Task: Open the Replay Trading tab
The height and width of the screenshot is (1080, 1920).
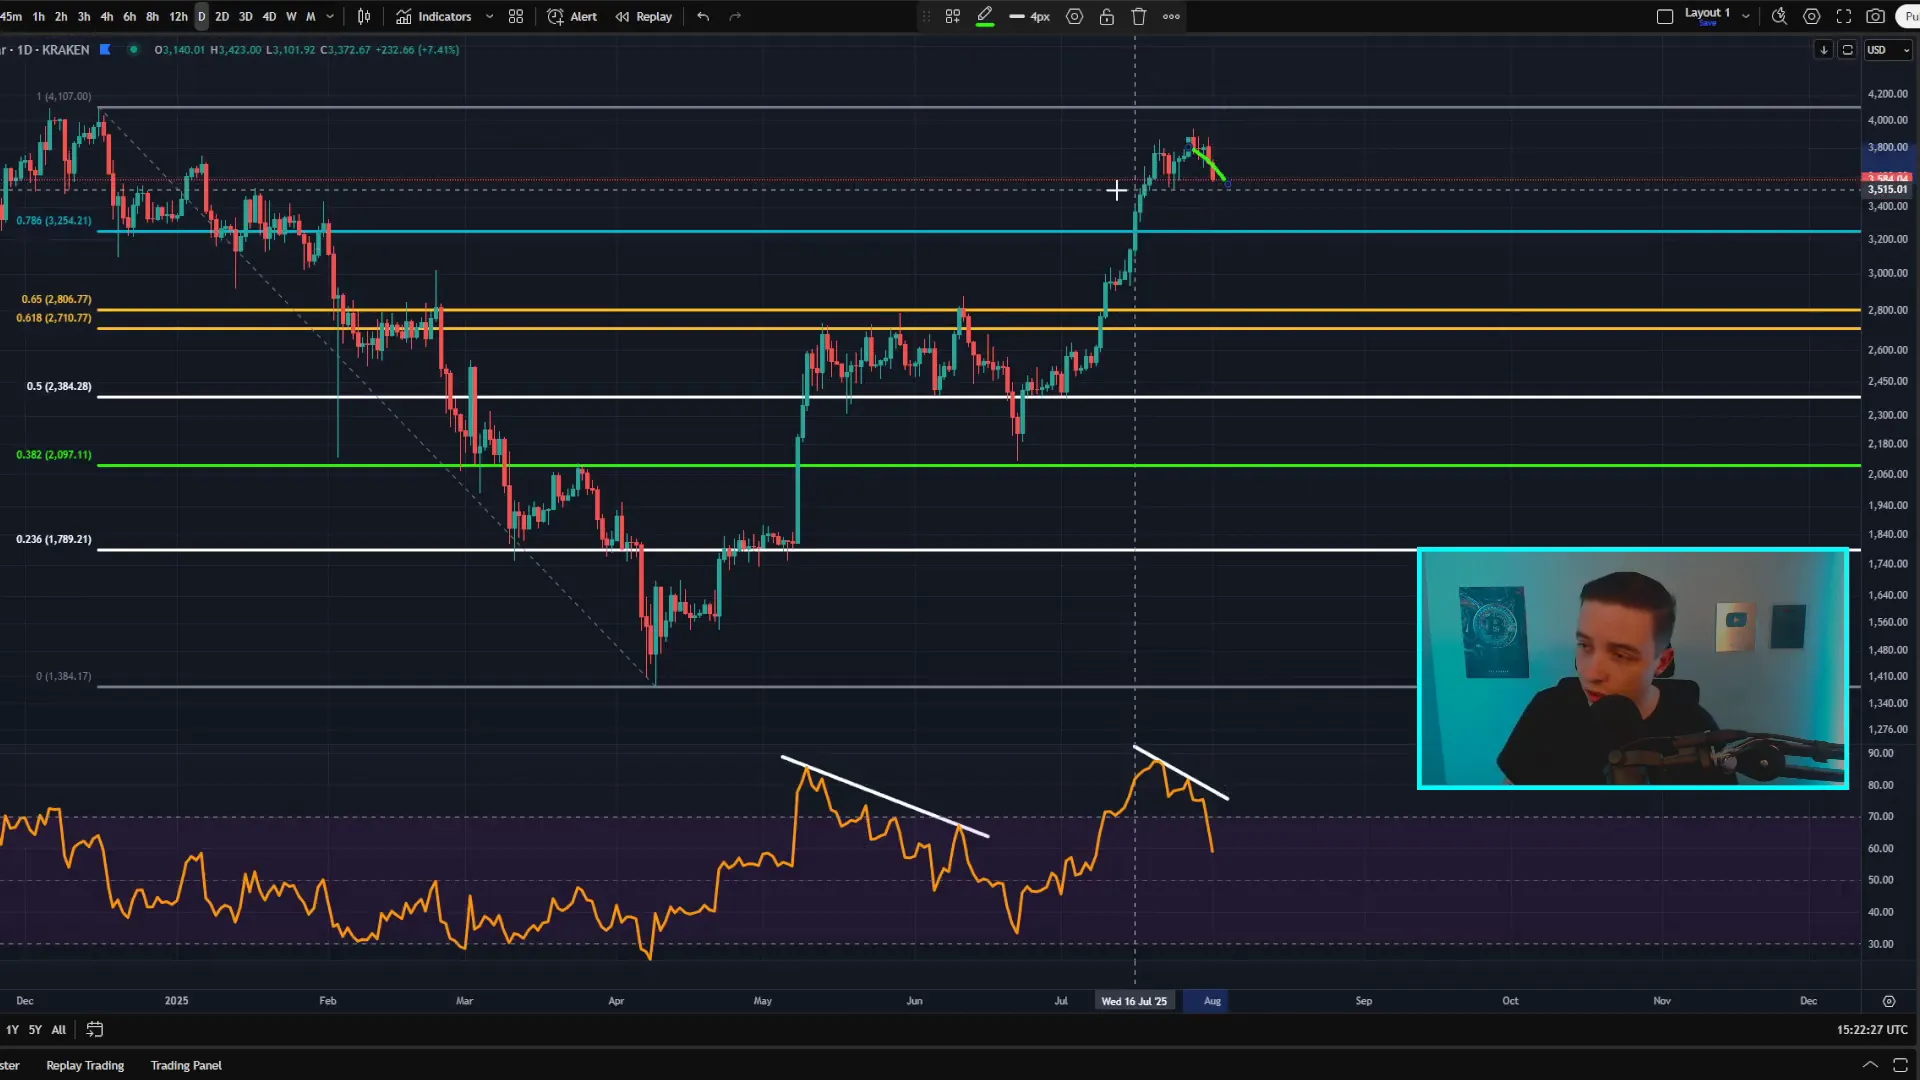Action: (85, 1066)
